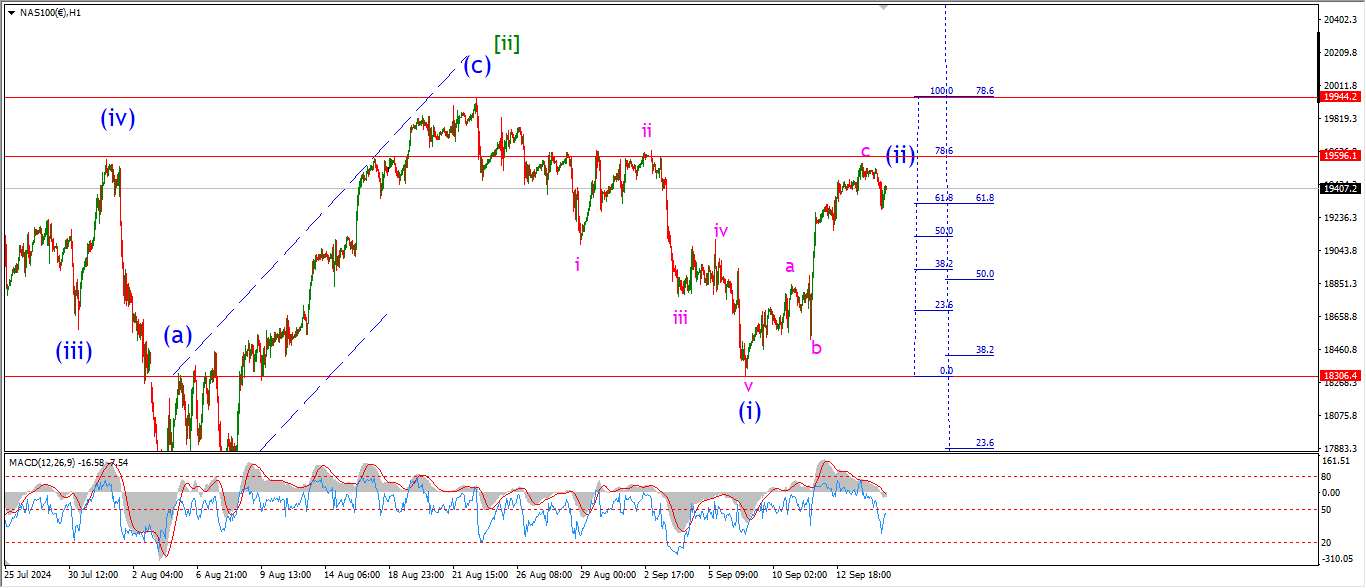Click the grey chart shift triangle marker
Screen dimensions: 1366x588
click(x=883, y=6)
